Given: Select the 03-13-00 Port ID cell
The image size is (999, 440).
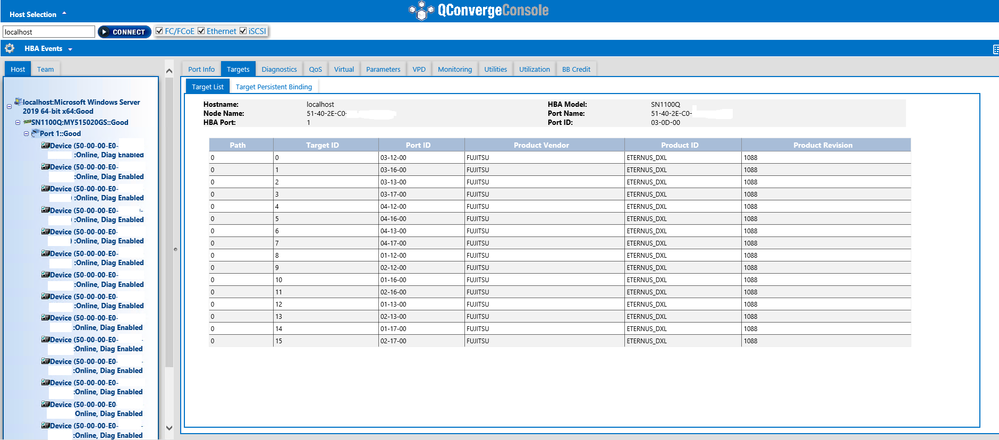Looking at the screenshot, I should click(x=421, y=181).
